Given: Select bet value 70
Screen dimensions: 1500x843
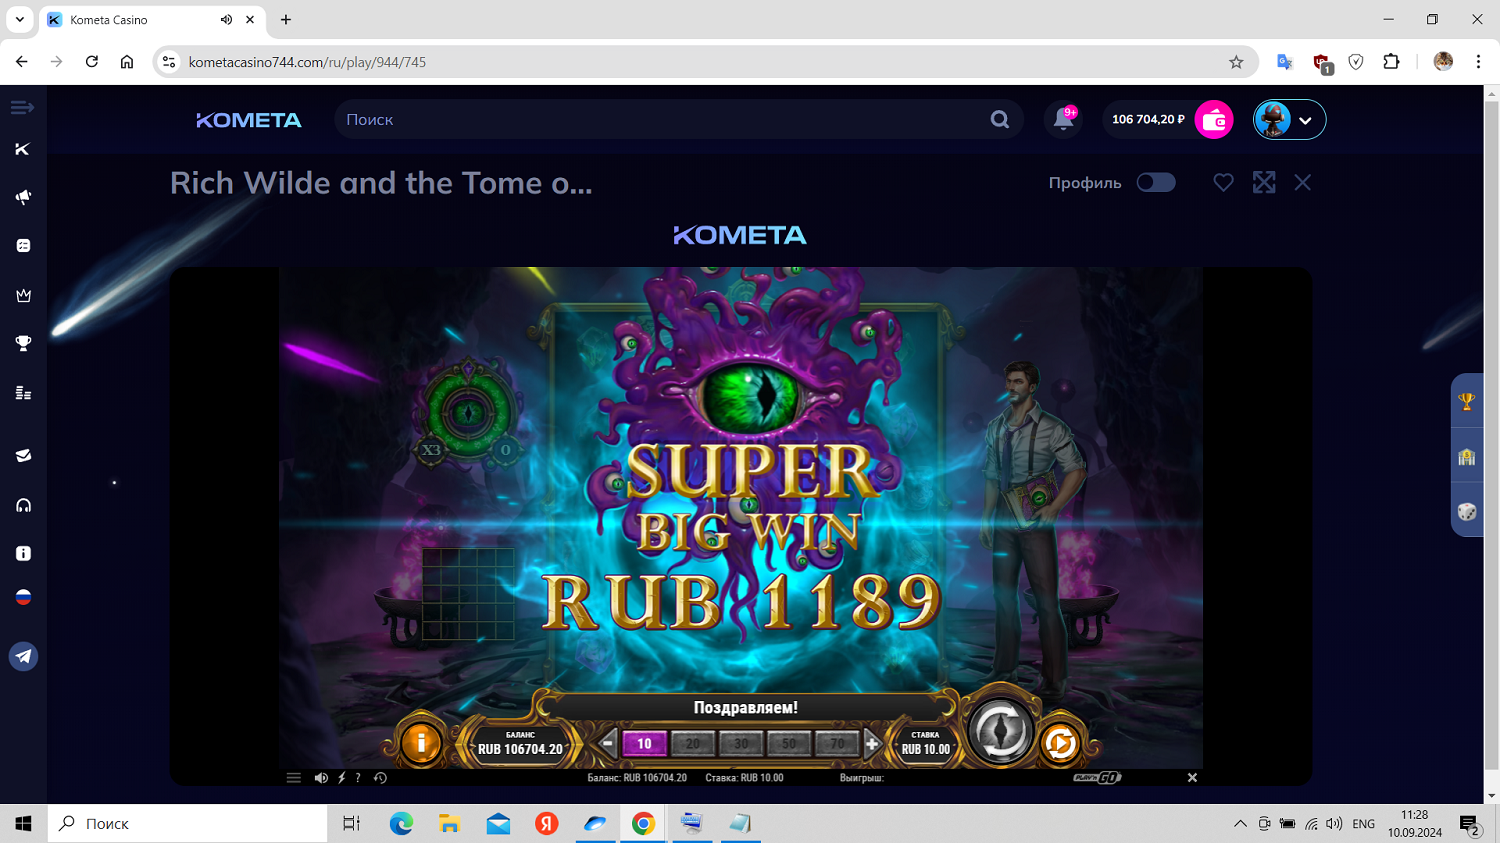Looking at the screenshot, I should pyautogui.click(x=836, y=743).
